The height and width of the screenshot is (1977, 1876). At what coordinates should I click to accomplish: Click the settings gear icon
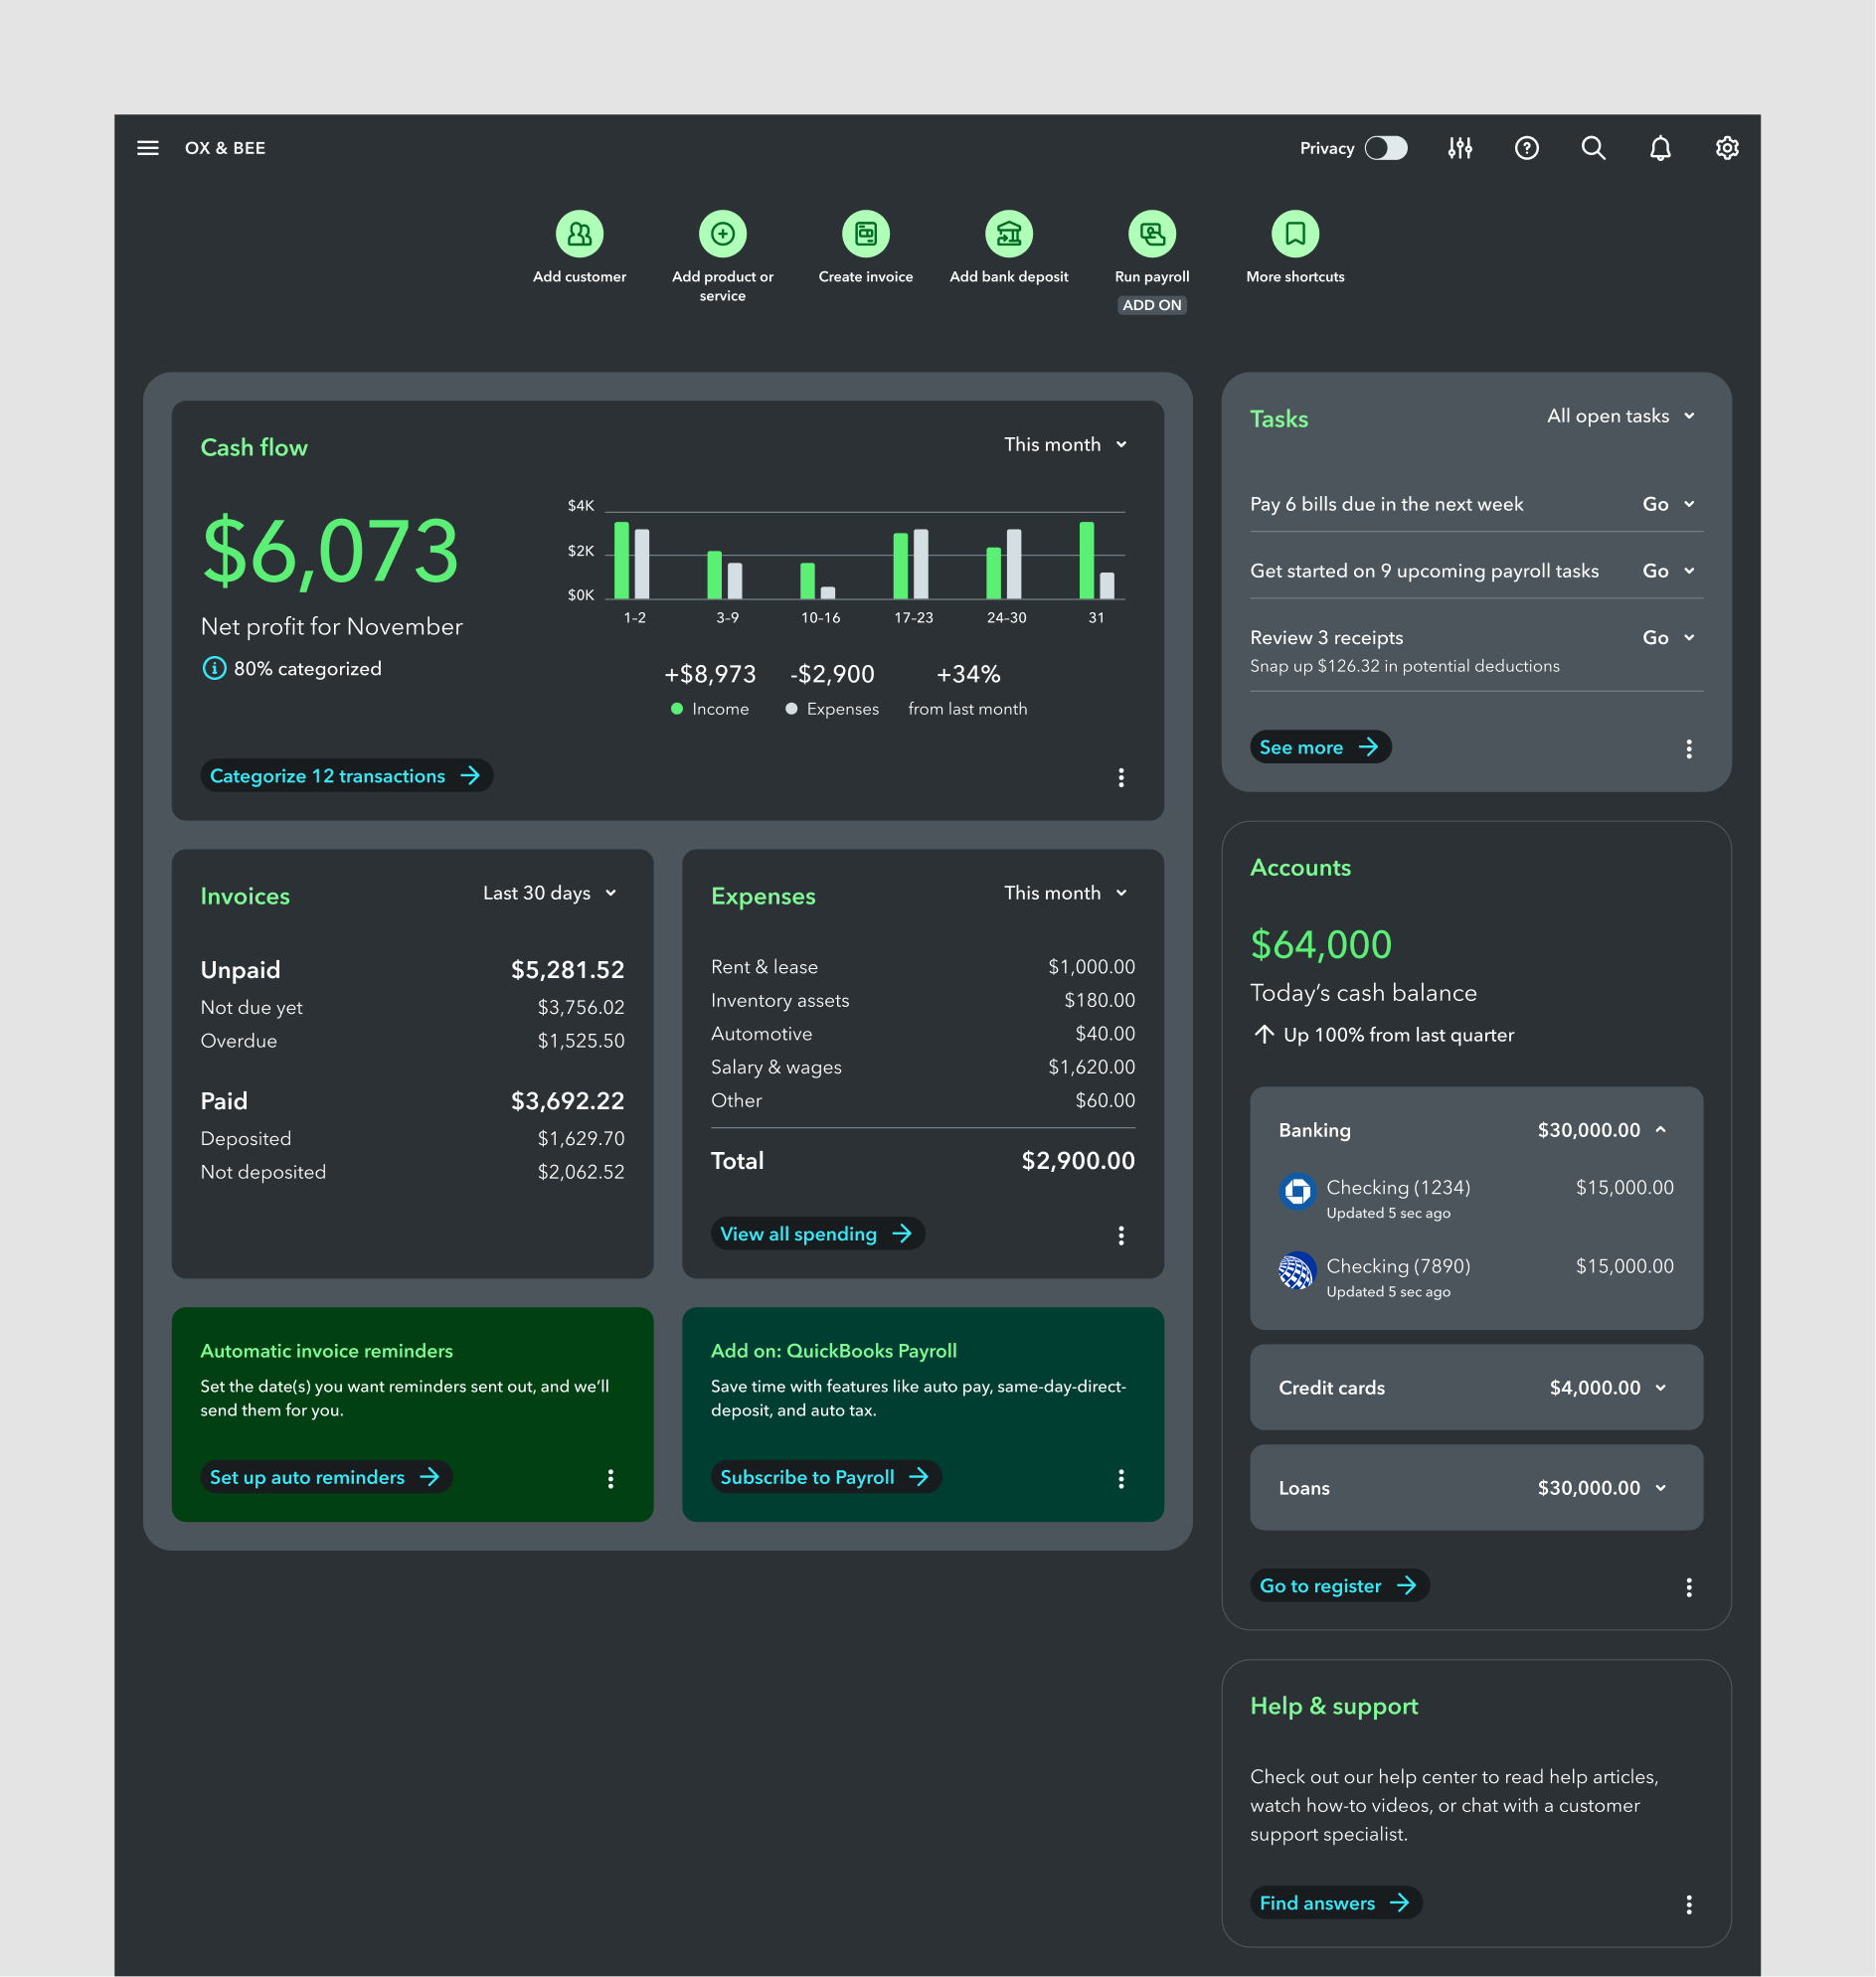[1727, 148]
